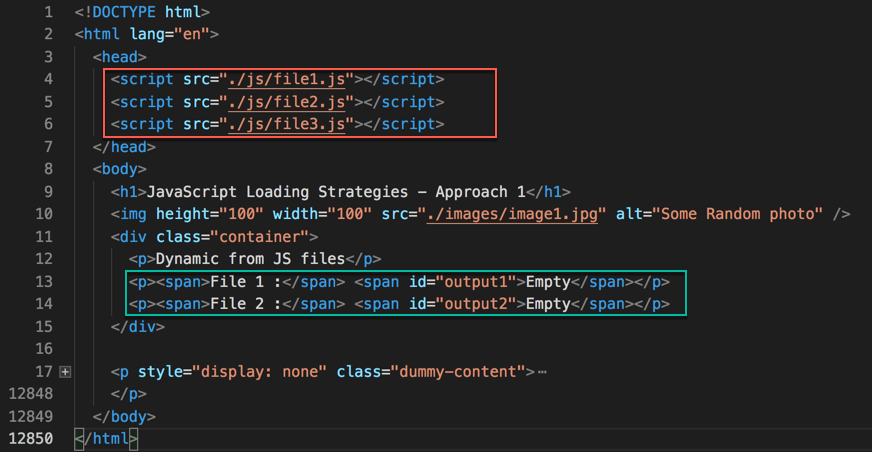Click the class value "container"
The image size is (872, 452).
(x=264, y=237)
